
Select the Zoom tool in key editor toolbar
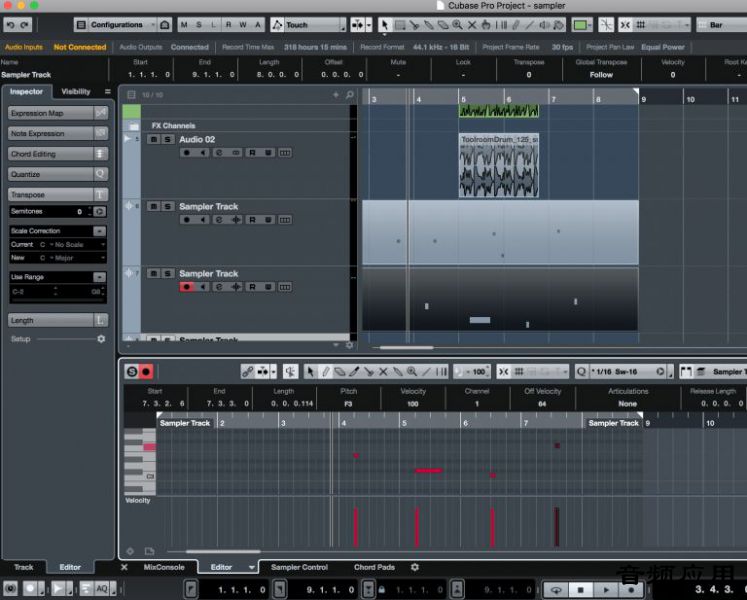pyautogui.click(x=412, y=372)
